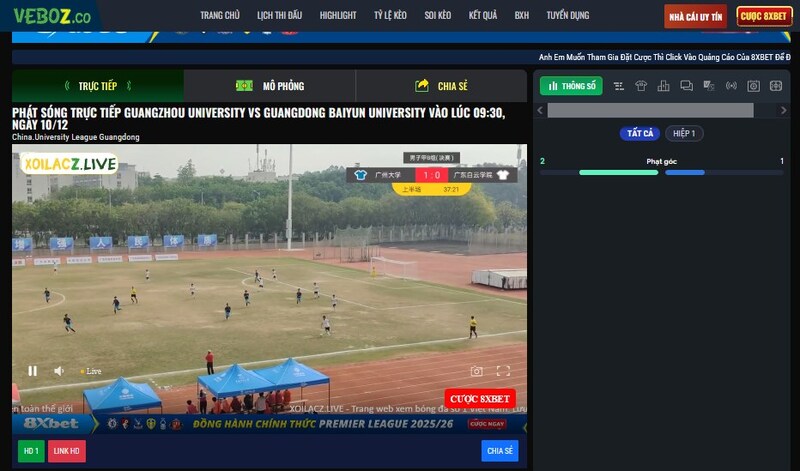The height and width of the screenshot is (471, 800).
Task: Switch to the MÔ PHỎNG tab
Action: tap(270, 86)
